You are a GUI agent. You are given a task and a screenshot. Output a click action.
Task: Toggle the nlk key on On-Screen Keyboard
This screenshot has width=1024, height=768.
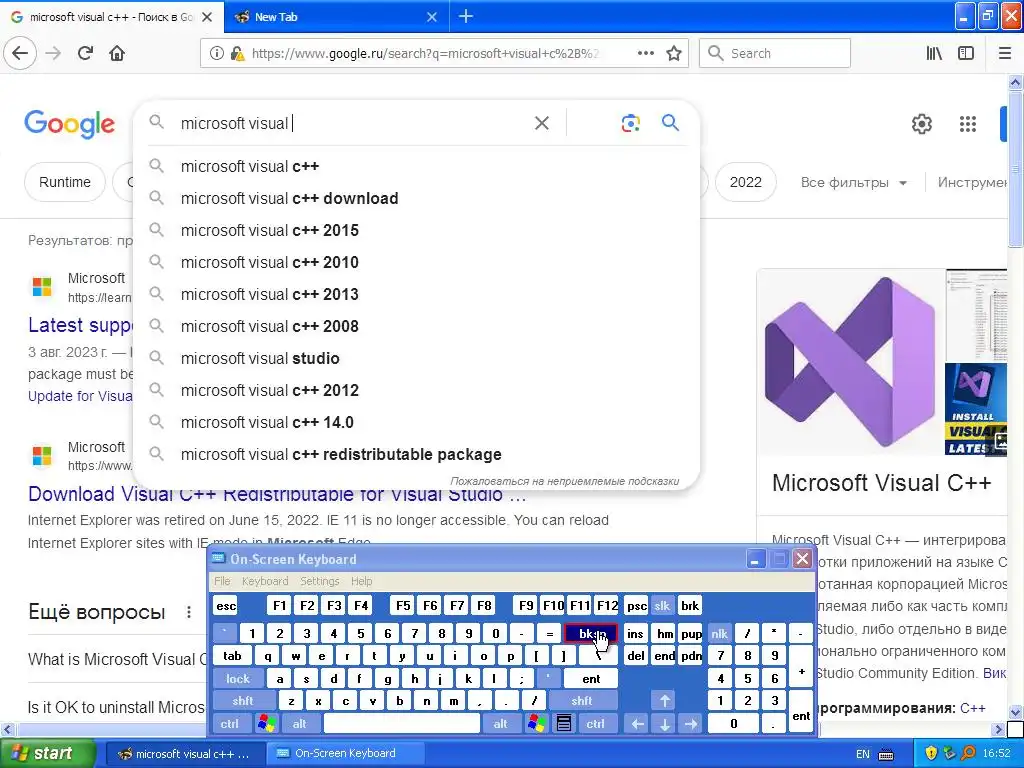[720, 633]
